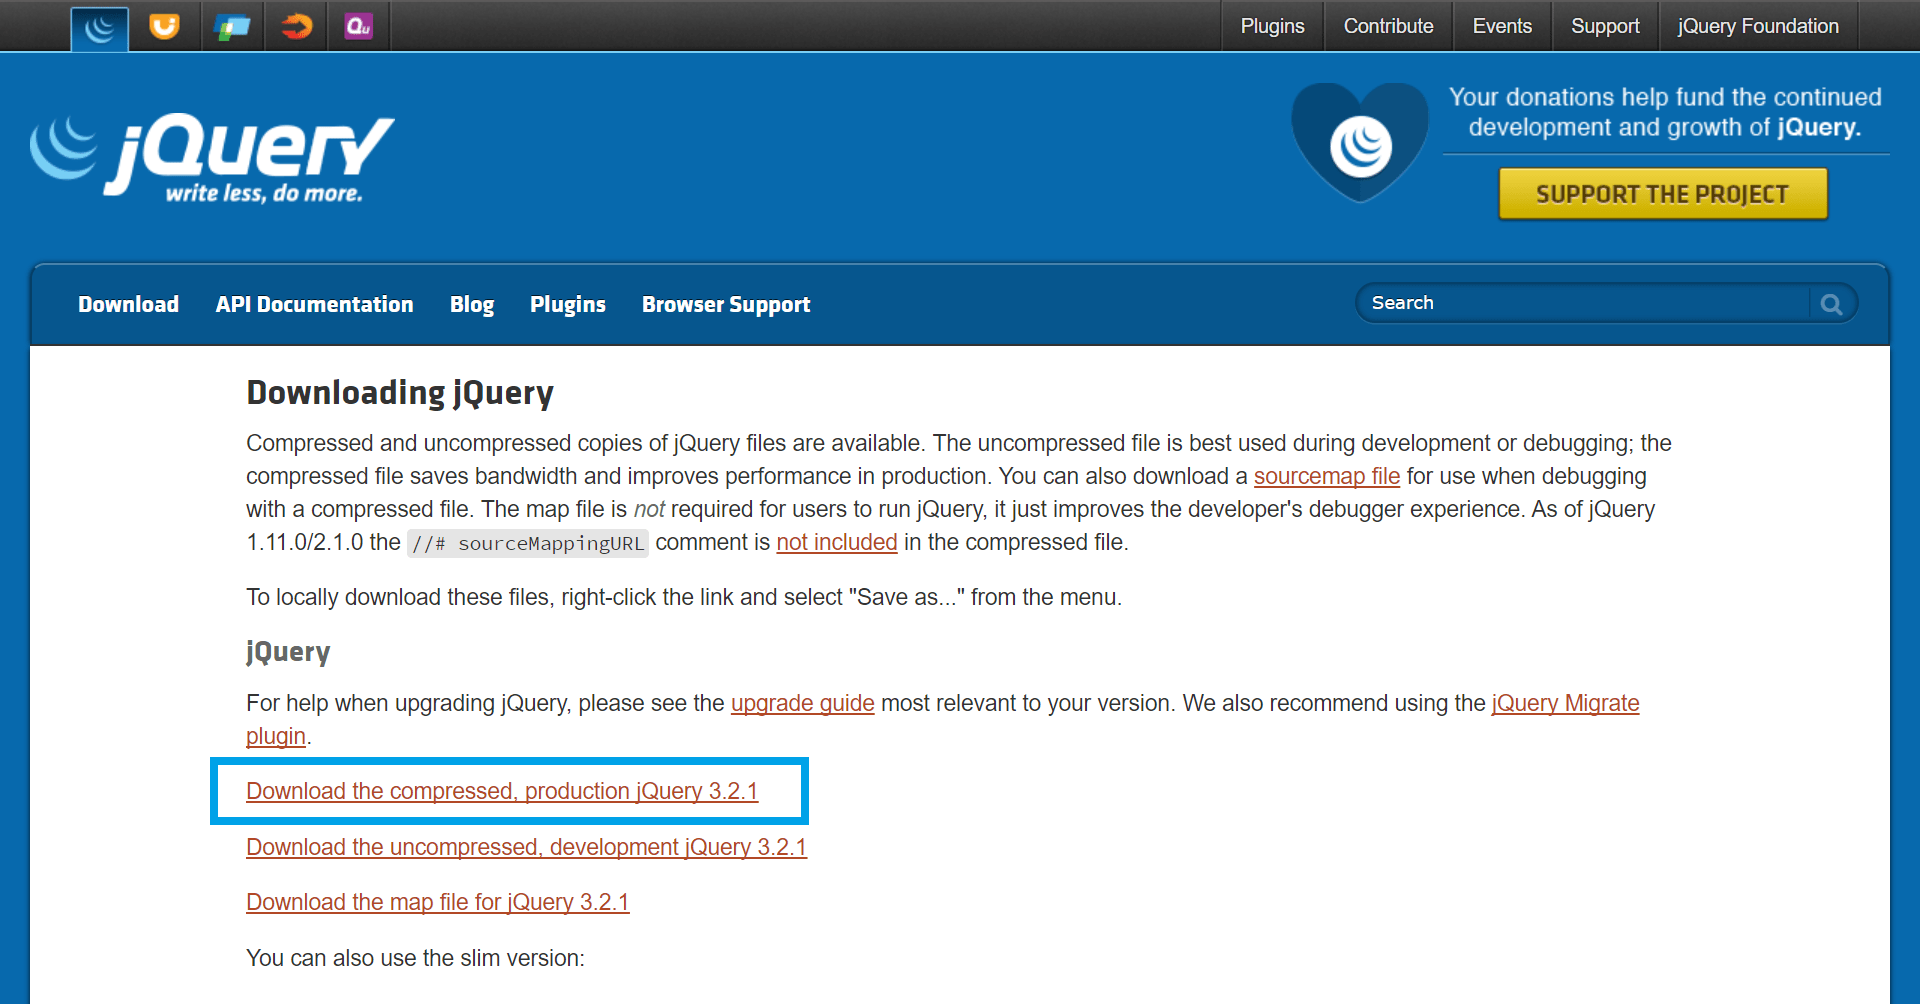Open the upgrade guide link
1920x1004 pixels.
coord(803,703)
